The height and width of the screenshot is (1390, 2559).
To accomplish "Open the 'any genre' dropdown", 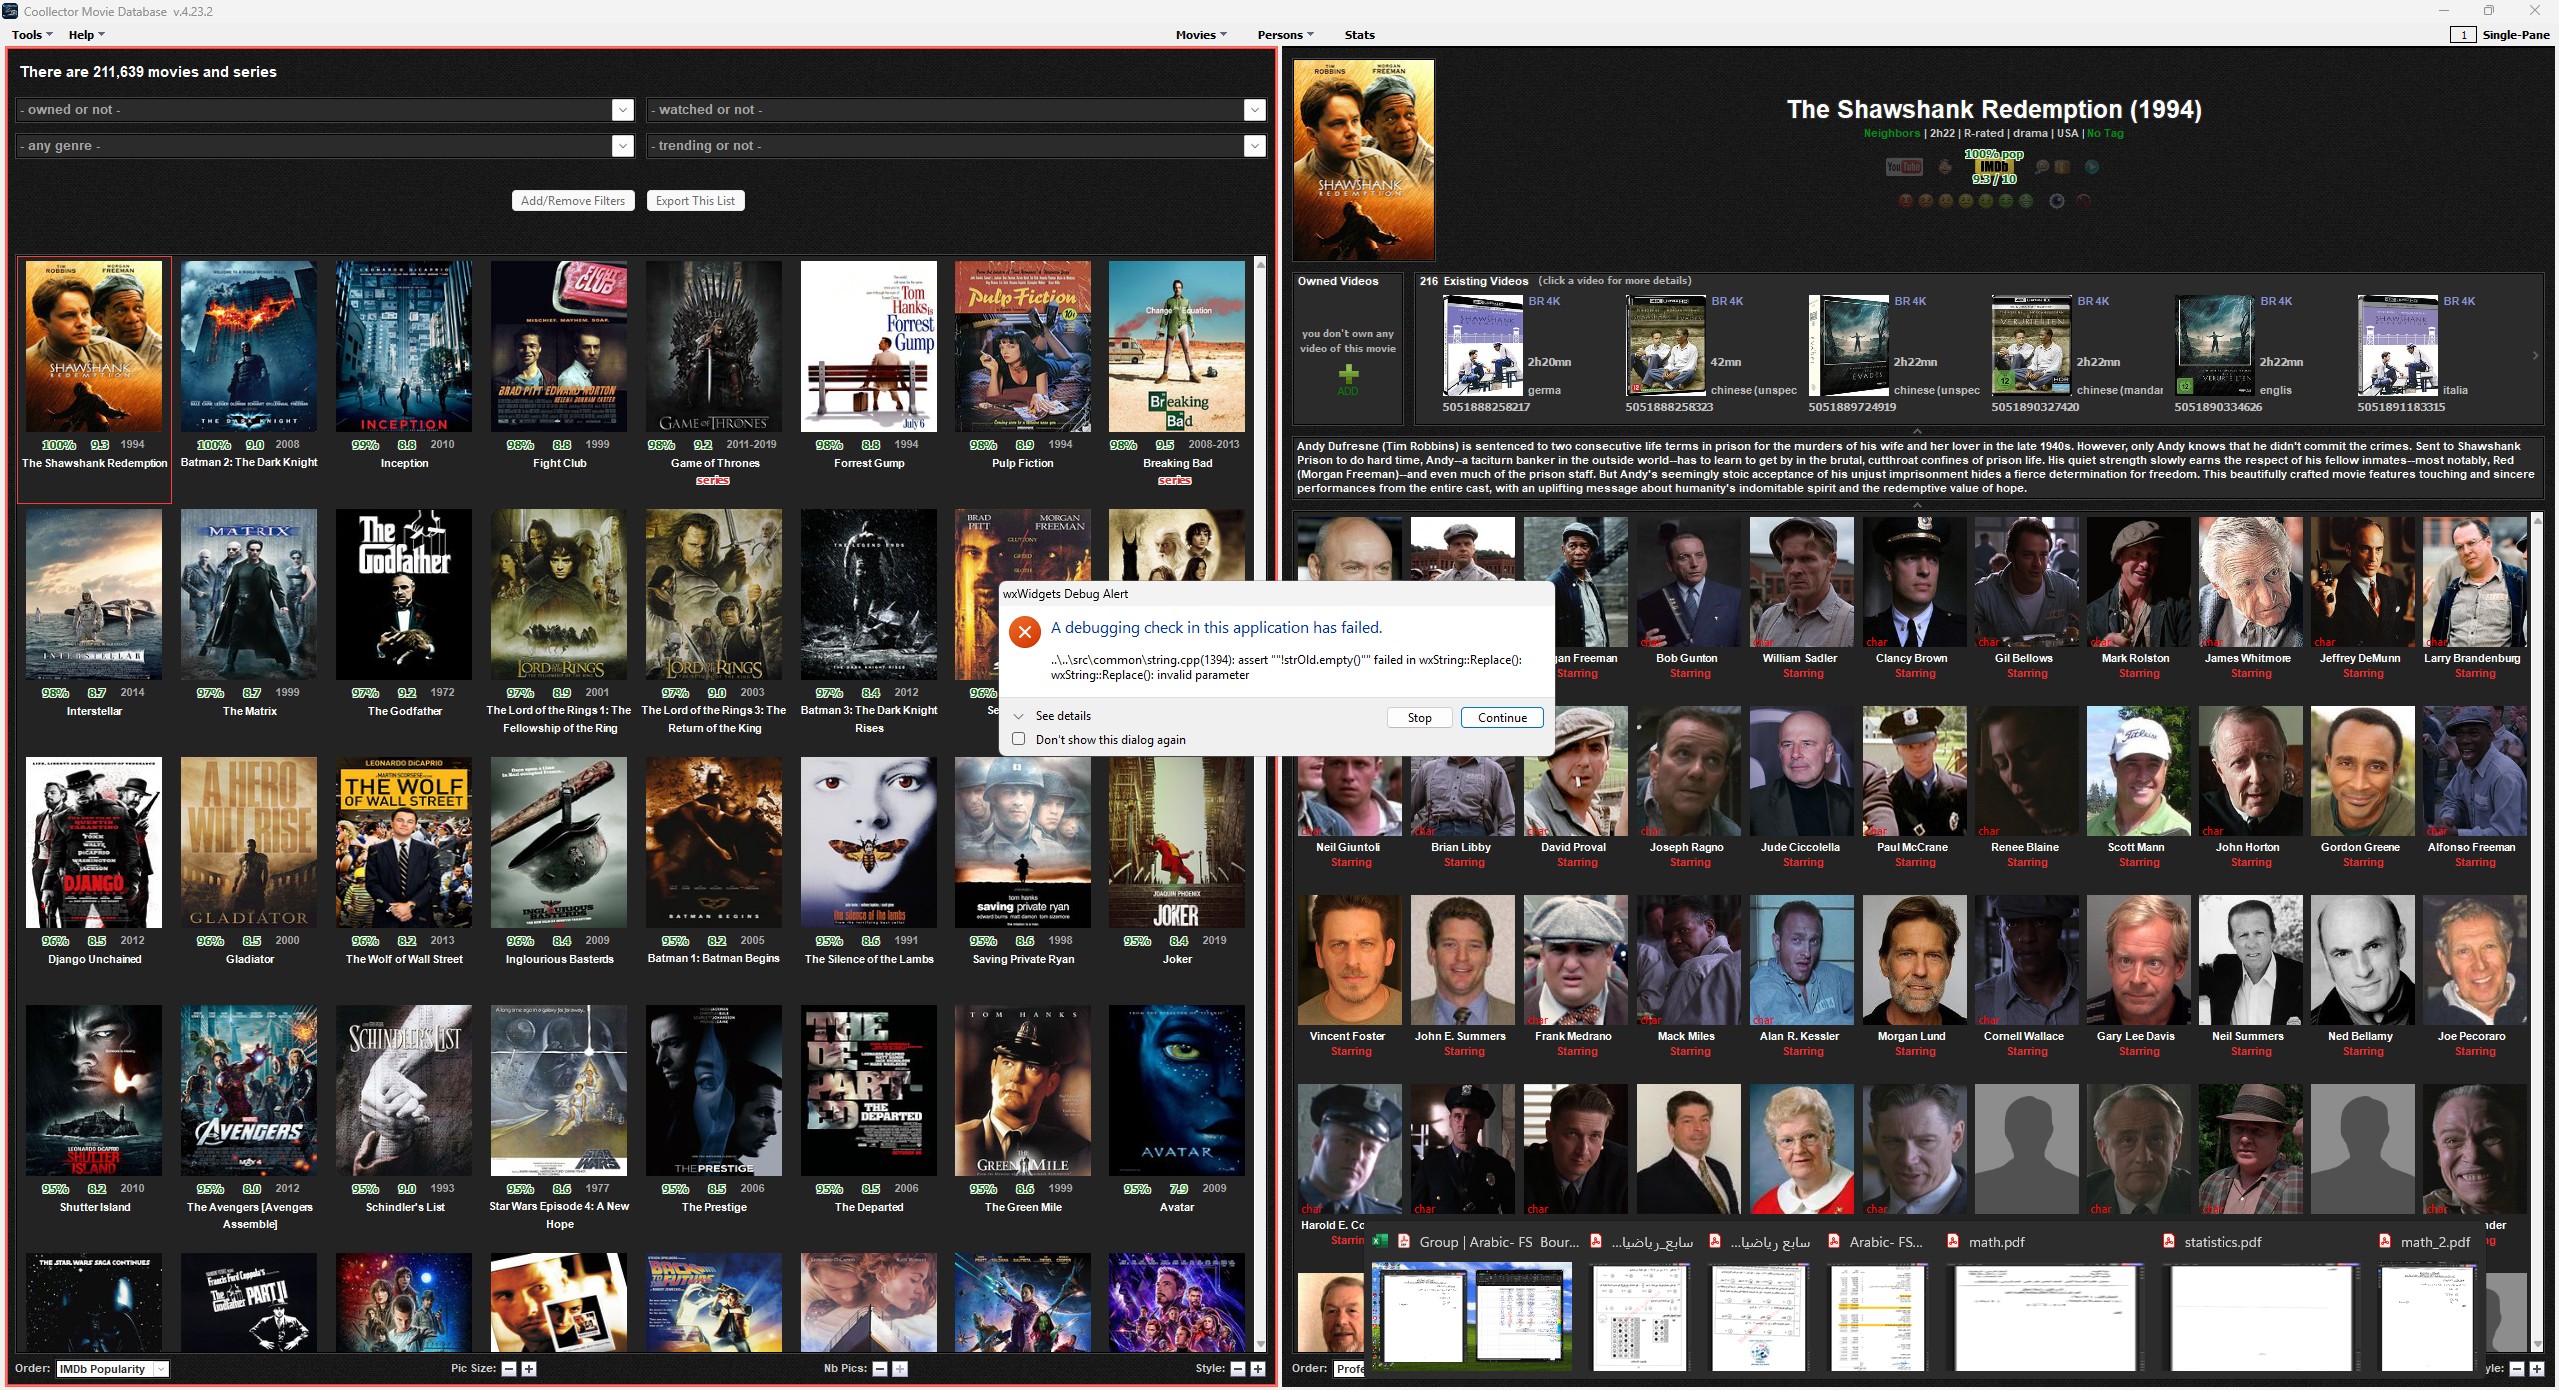I will pos(325,146).
